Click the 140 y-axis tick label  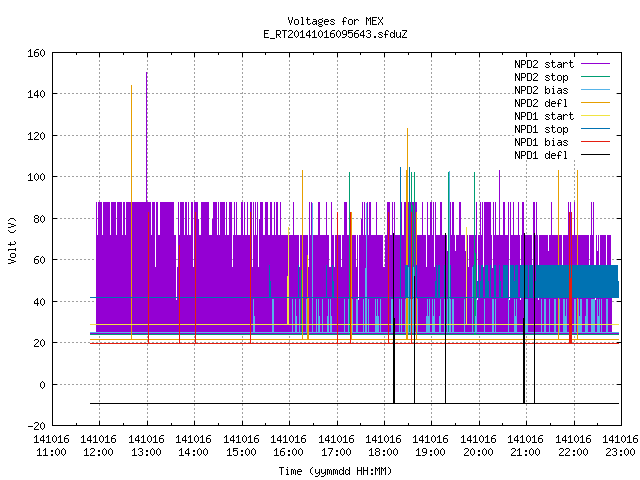click(x=36, y=94)
